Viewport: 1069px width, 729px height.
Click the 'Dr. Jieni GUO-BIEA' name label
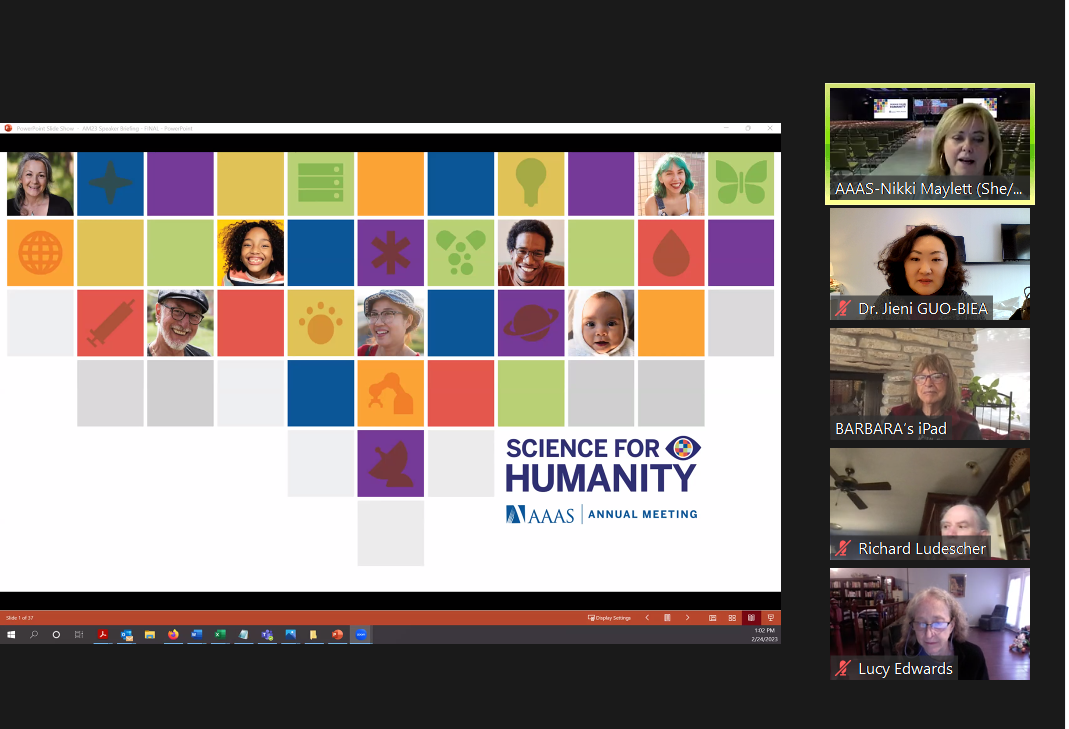[922, 309]
